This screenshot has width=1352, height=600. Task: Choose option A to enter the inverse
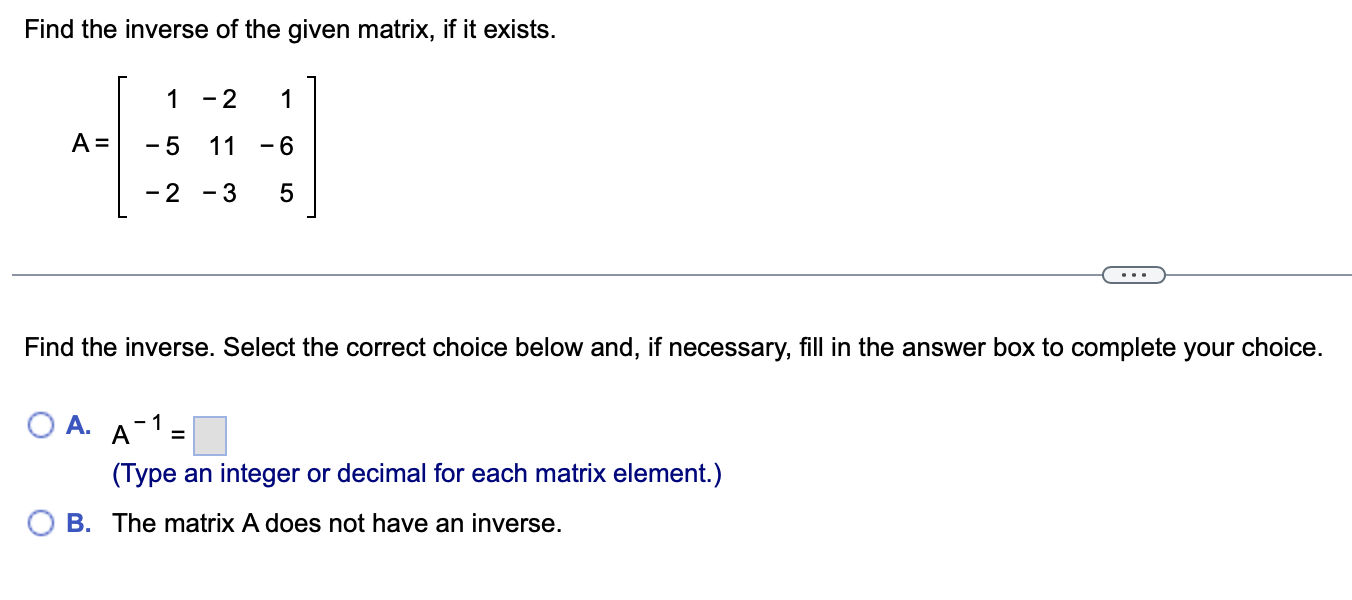coord(39,424)
